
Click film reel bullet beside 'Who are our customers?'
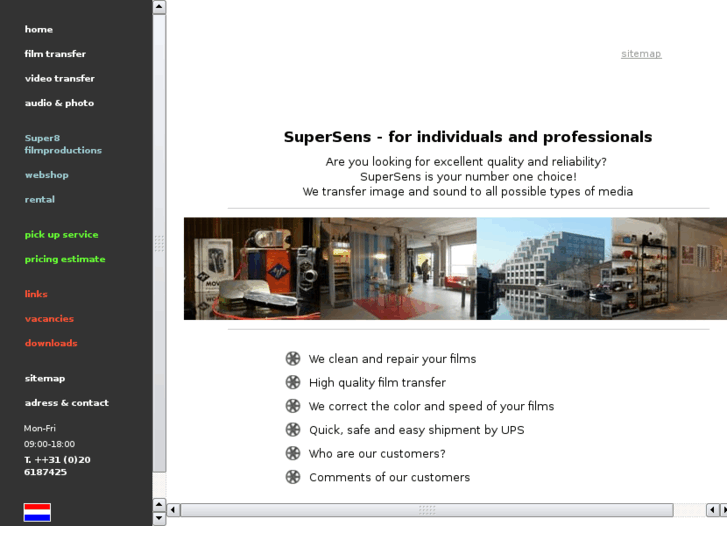(293, 453)
